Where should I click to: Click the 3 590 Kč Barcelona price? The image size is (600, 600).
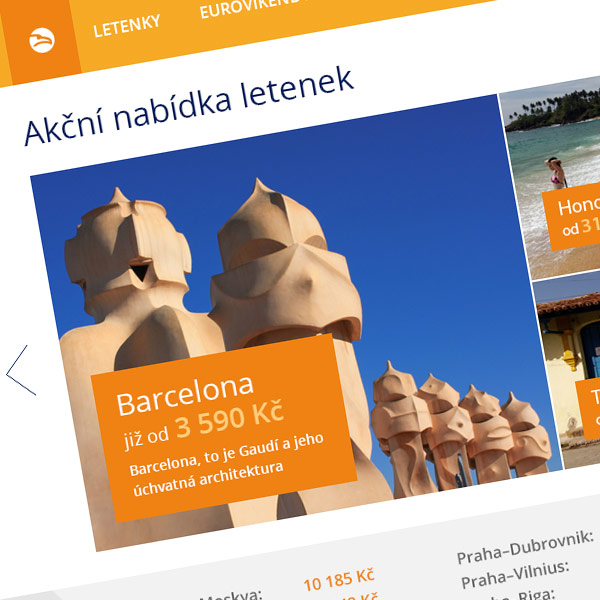pyautogui.click(x=229, y=419)
